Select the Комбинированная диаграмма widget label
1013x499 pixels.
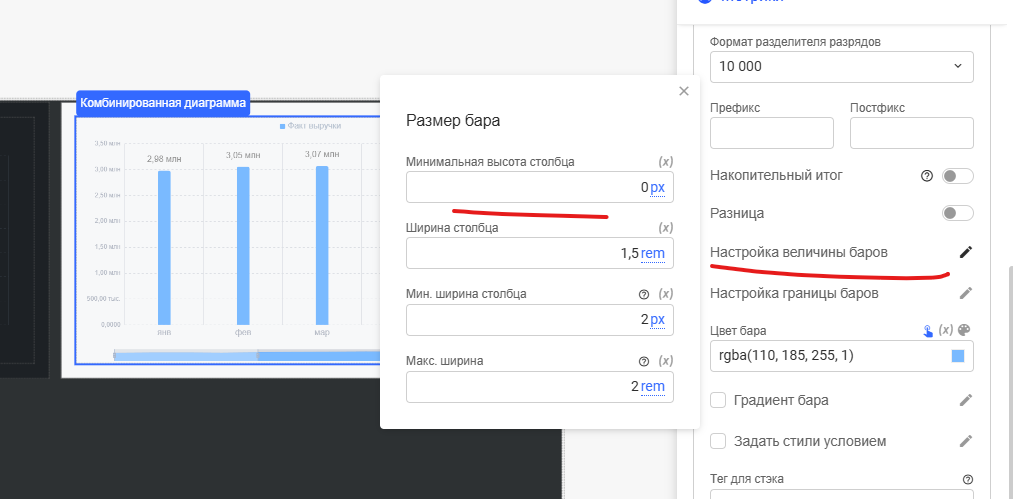point(163,103)
